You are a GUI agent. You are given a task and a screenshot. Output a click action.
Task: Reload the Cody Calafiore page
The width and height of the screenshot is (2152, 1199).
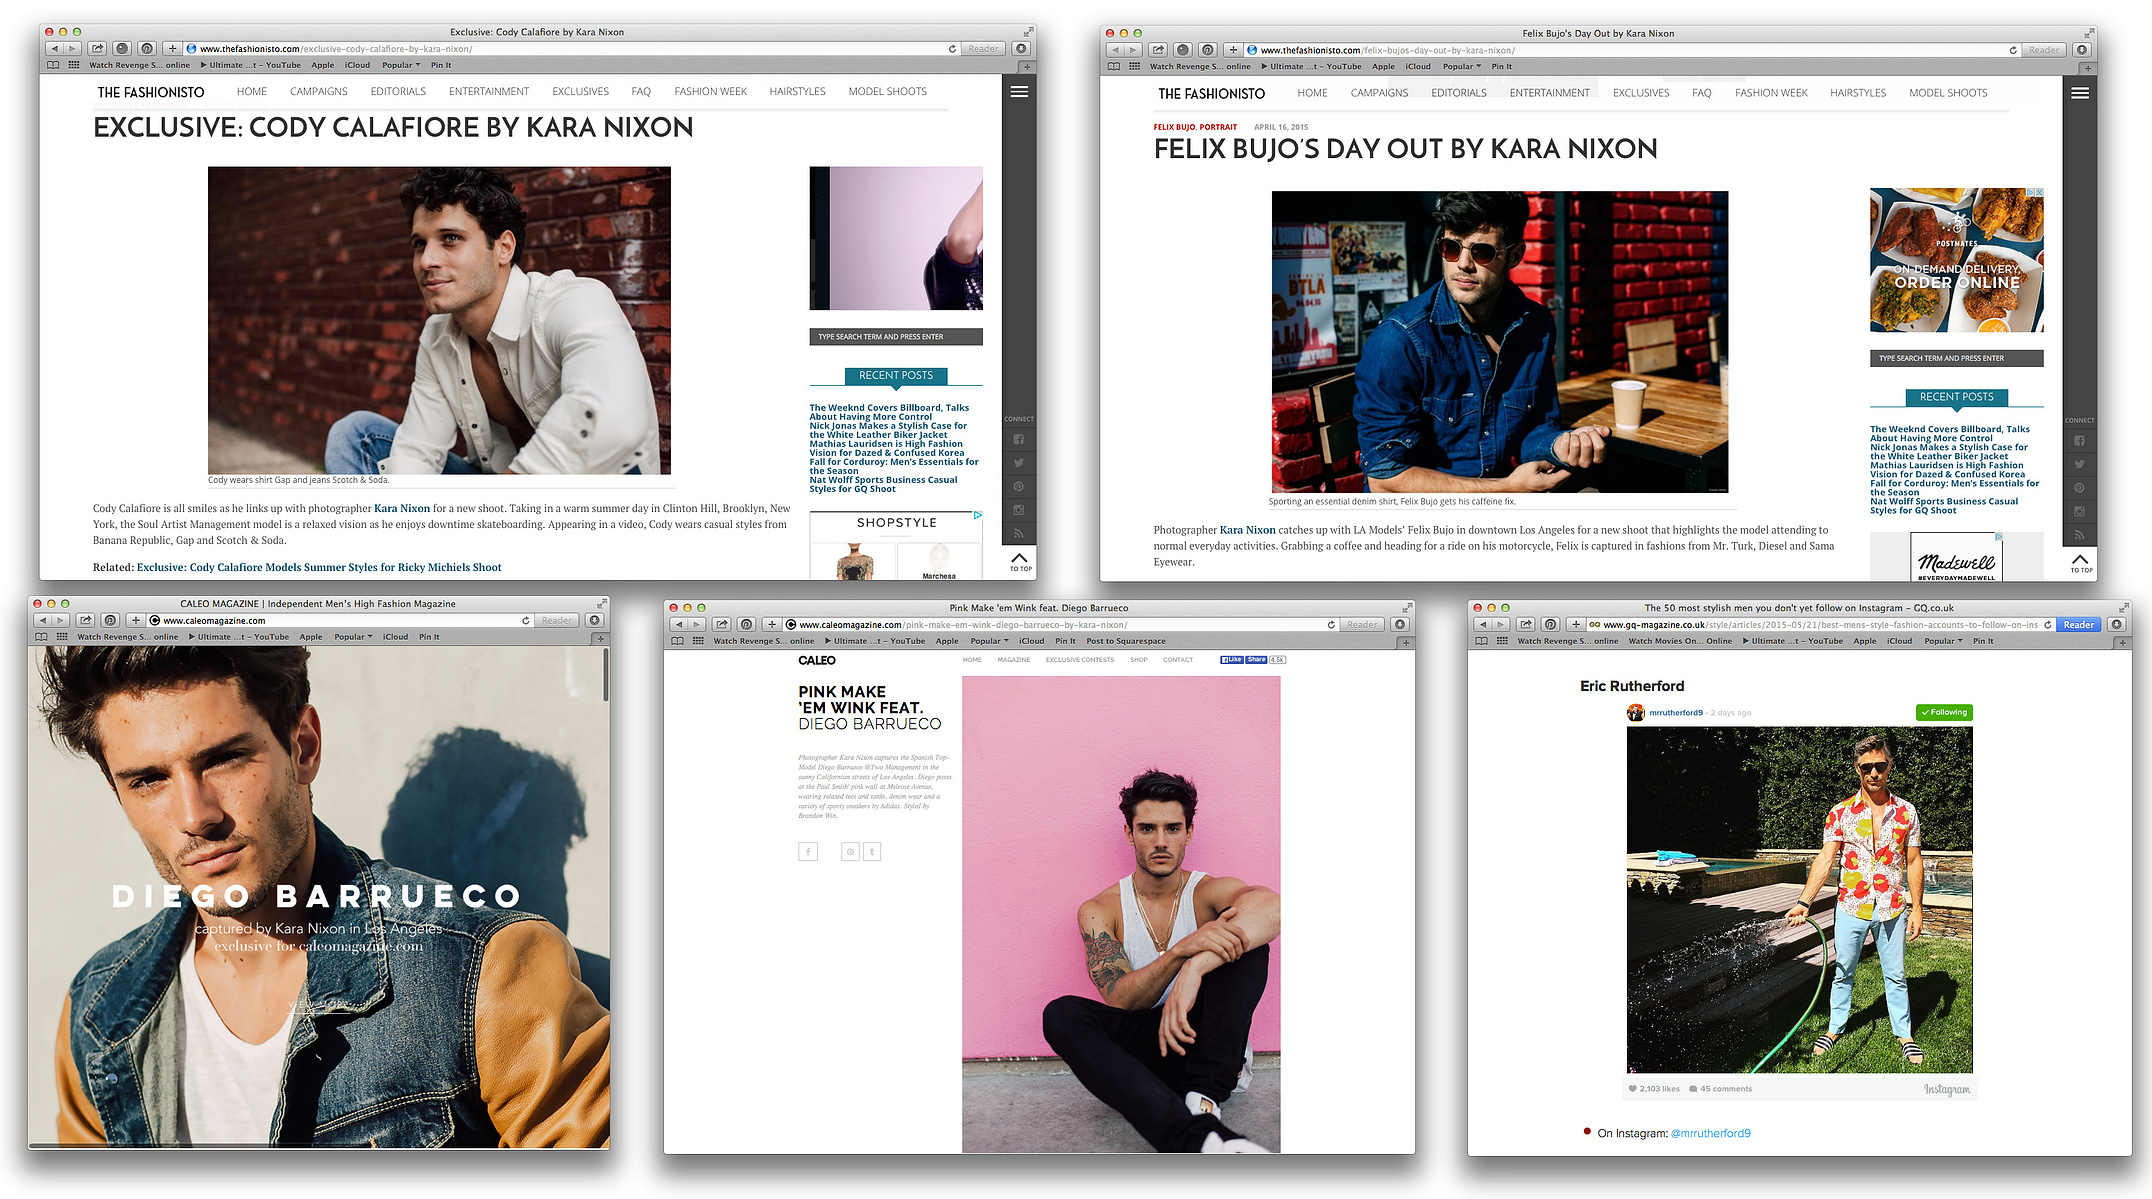pyautogui.click(x=952, y=48)
